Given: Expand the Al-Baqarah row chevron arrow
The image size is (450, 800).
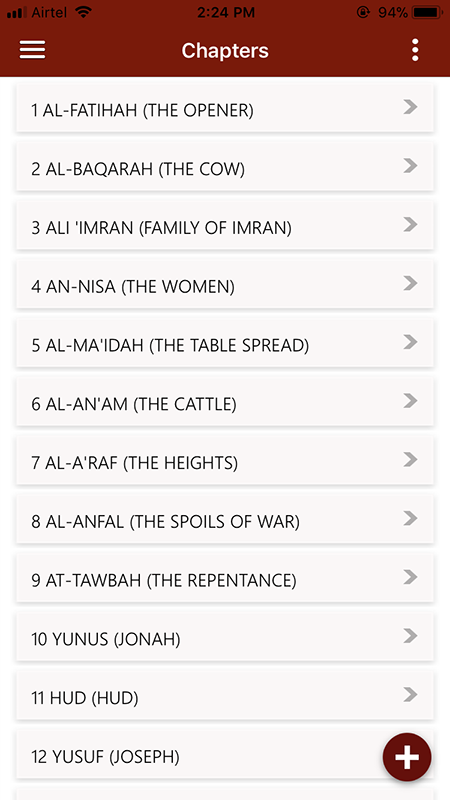Looking at the screenshot, I should point(410,166).
